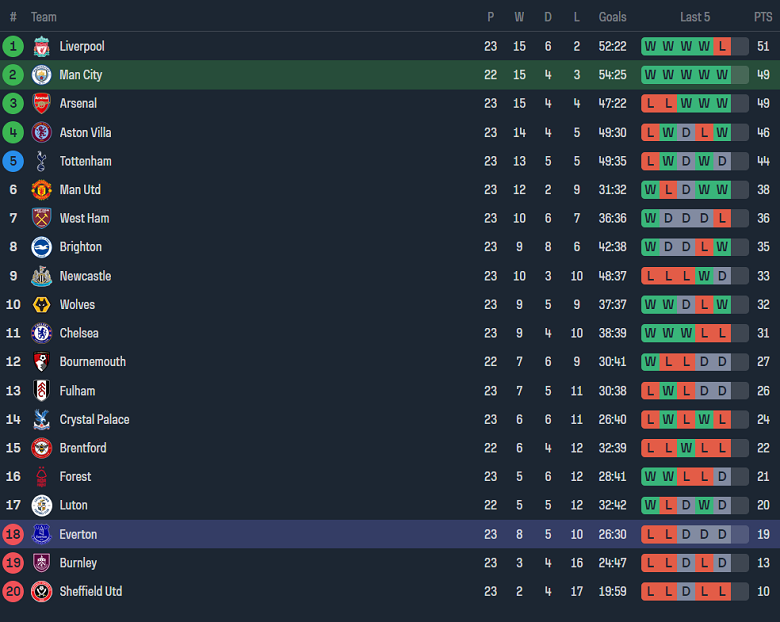780x622 pixels.
Task: Click Liverpool's most recent loss form badge
Action: (x=722, y=46)
